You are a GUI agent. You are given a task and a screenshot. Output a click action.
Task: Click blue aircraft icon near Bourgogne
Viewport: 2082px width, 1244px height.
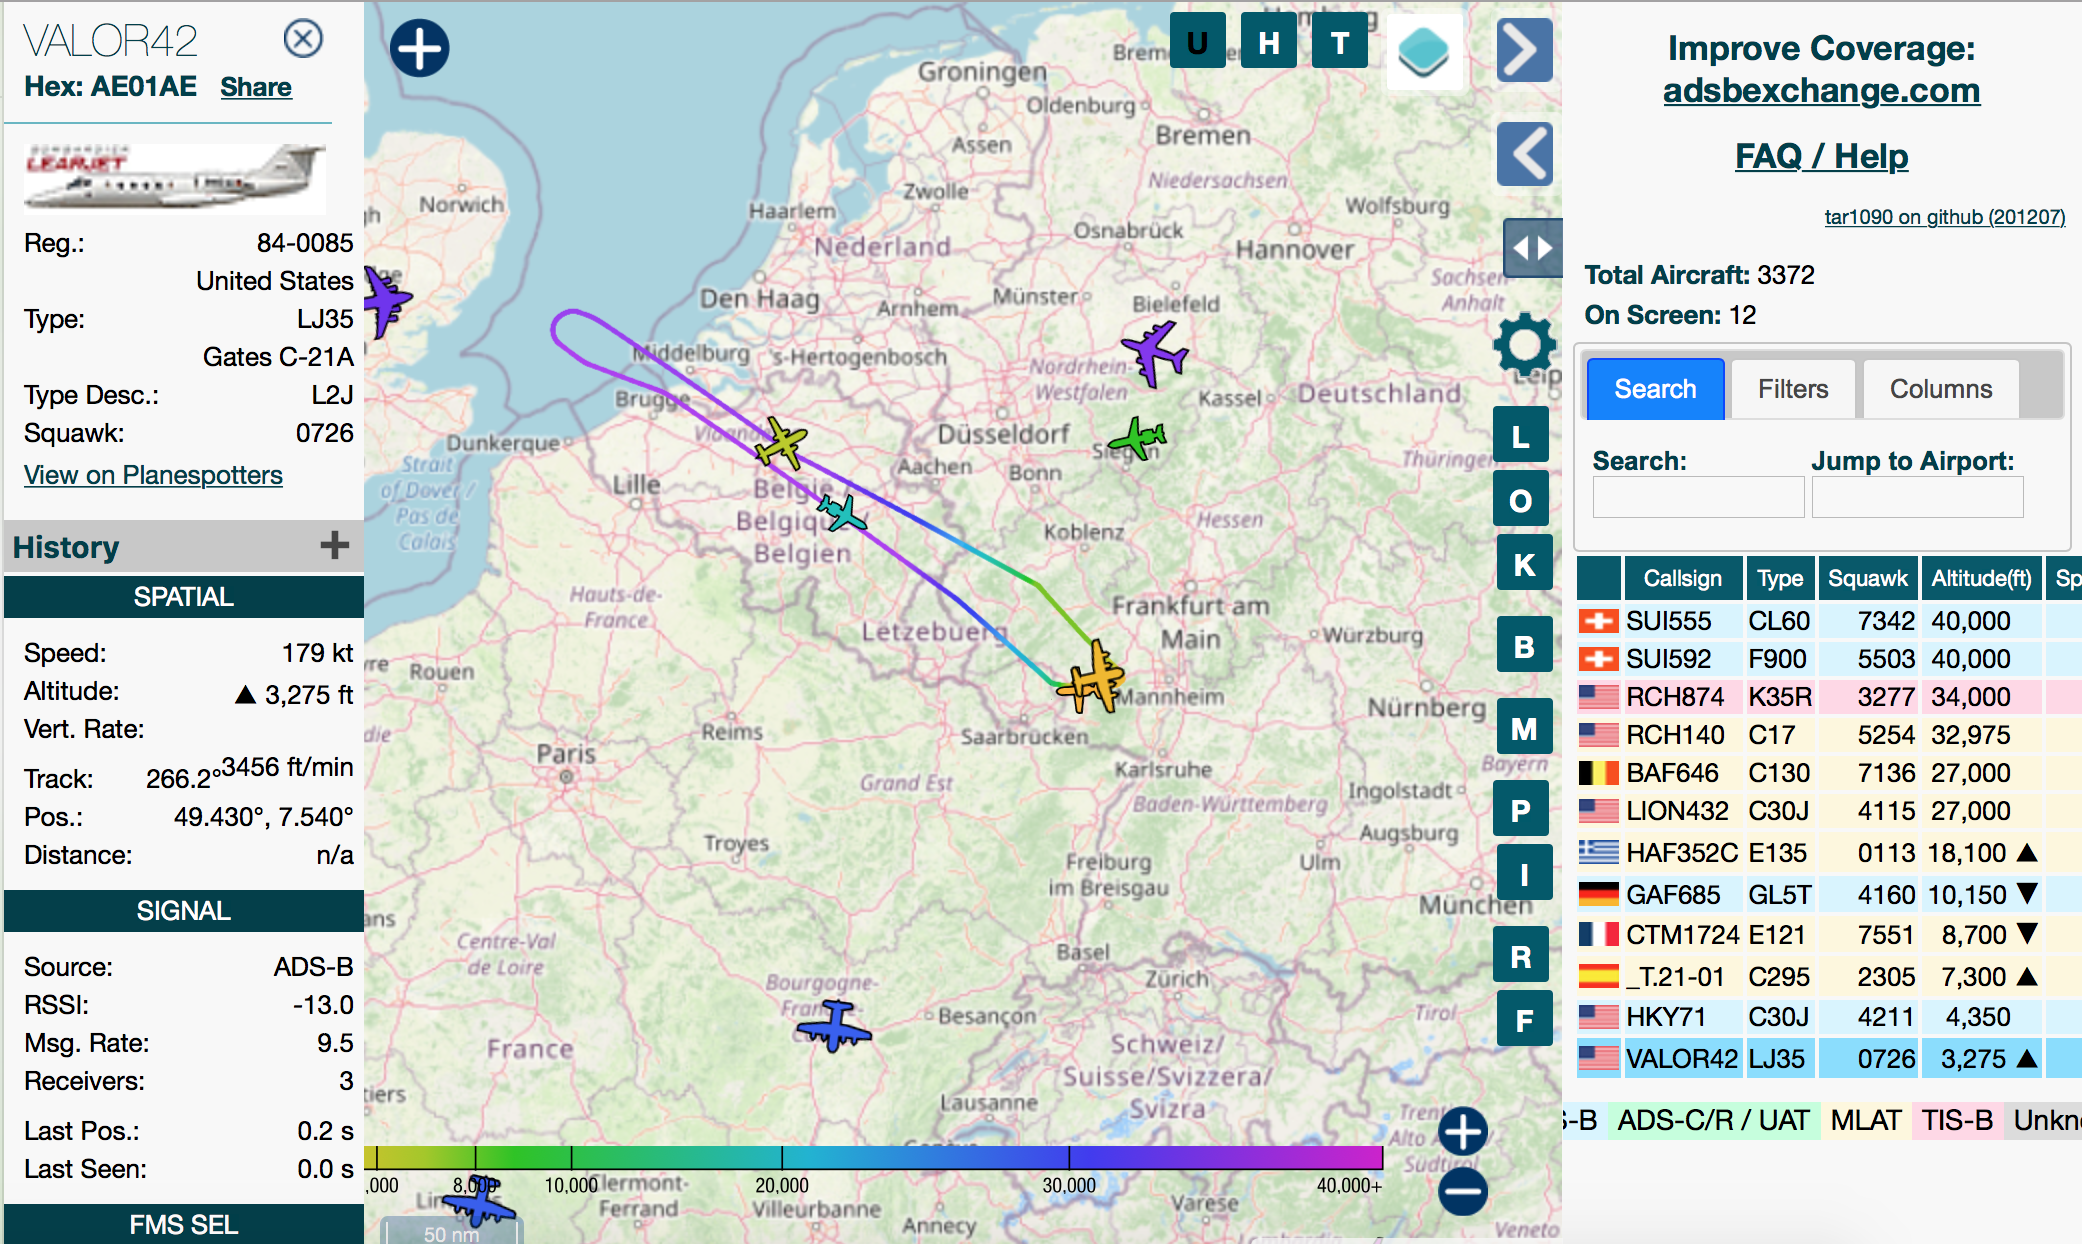click(834, 1027)
